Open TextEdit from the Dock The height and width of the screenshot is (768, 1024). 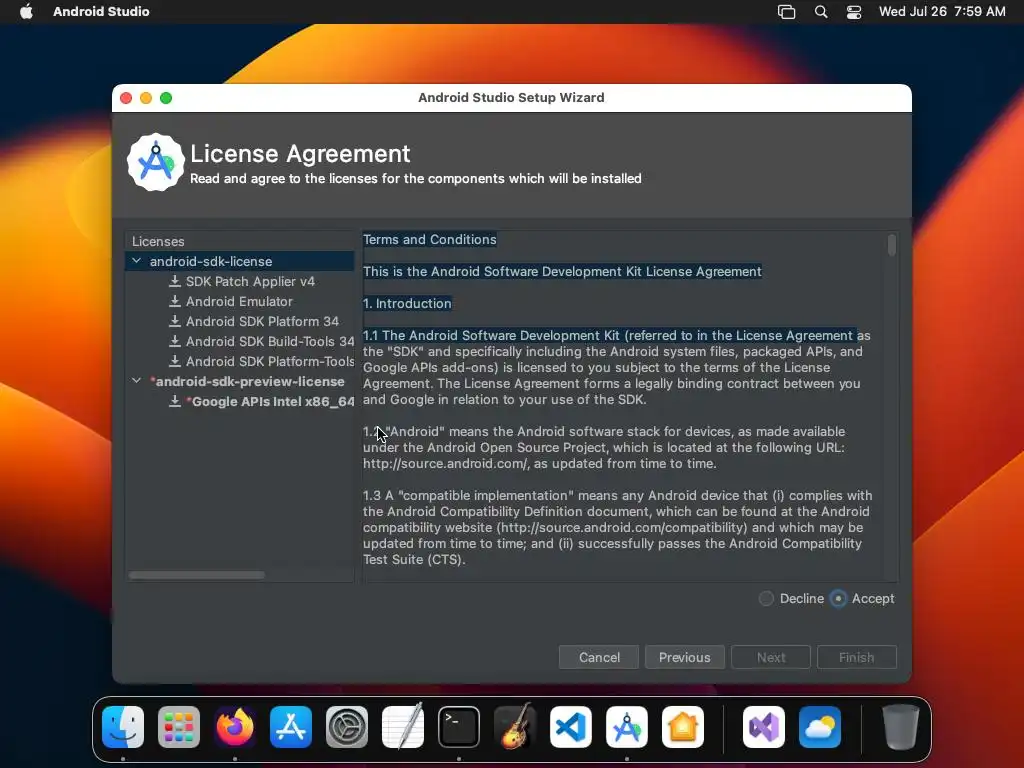[403, 727]
